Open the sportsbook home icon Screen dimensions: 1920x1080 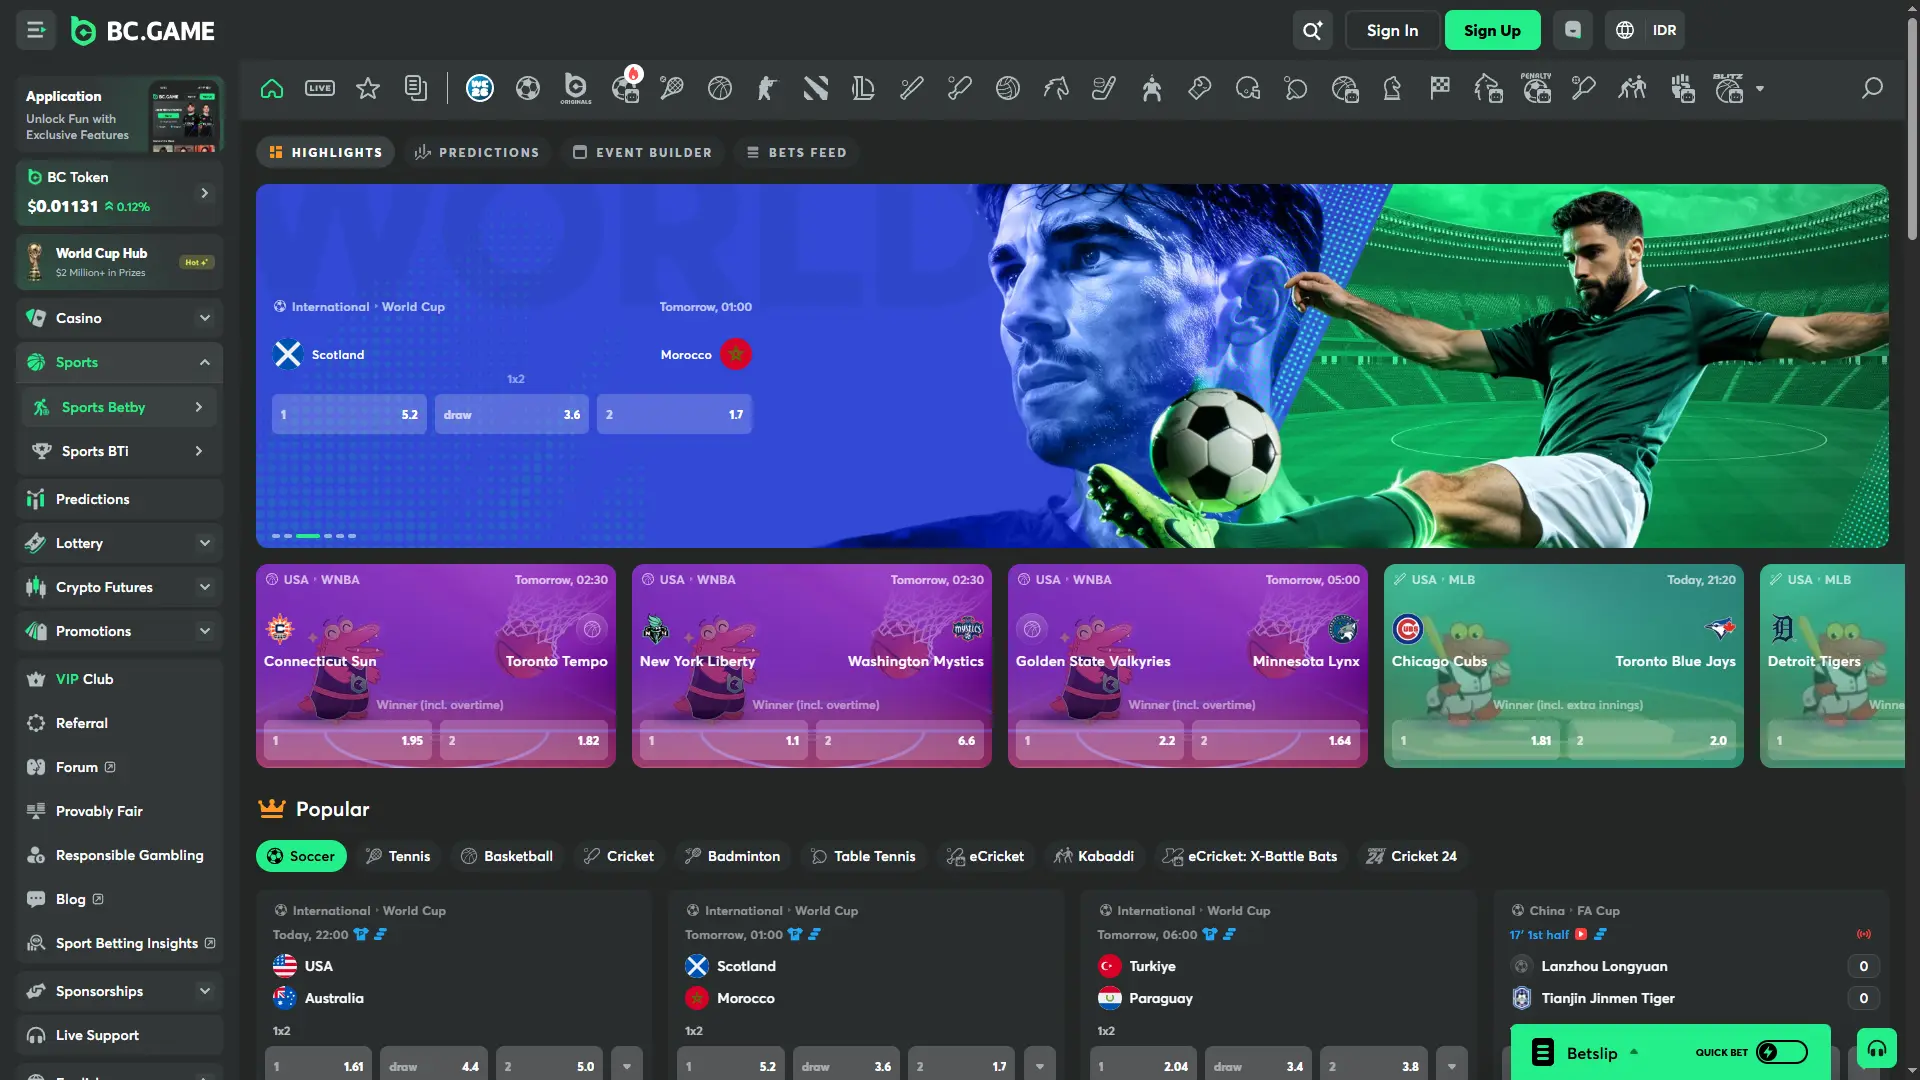272,88
